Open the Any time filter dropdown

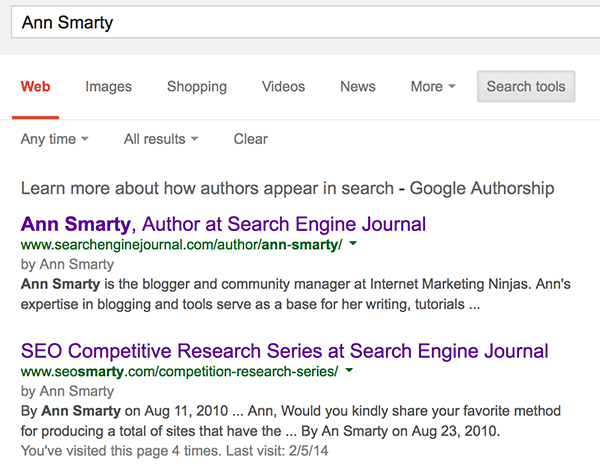click(x=54, y=139)
